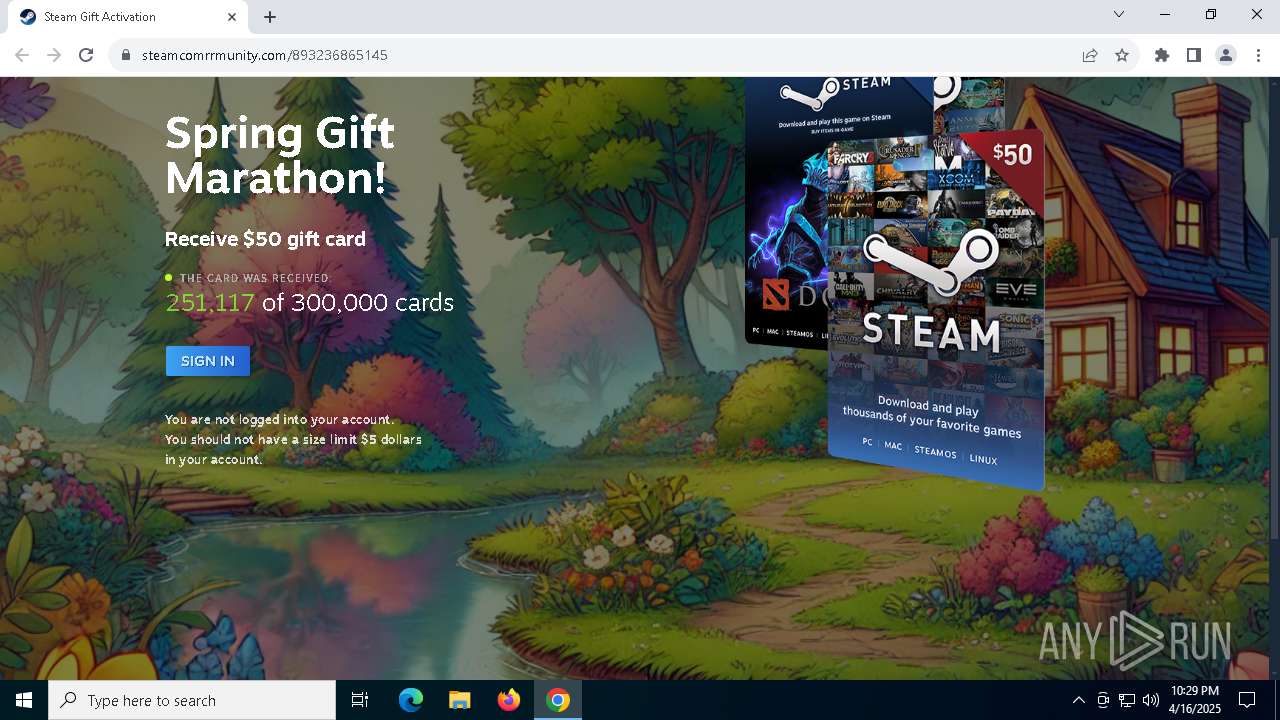Viewport: 1280px width, 720px height.
Task: Open a new tab with plus button
Action: (x=270, y=17)
